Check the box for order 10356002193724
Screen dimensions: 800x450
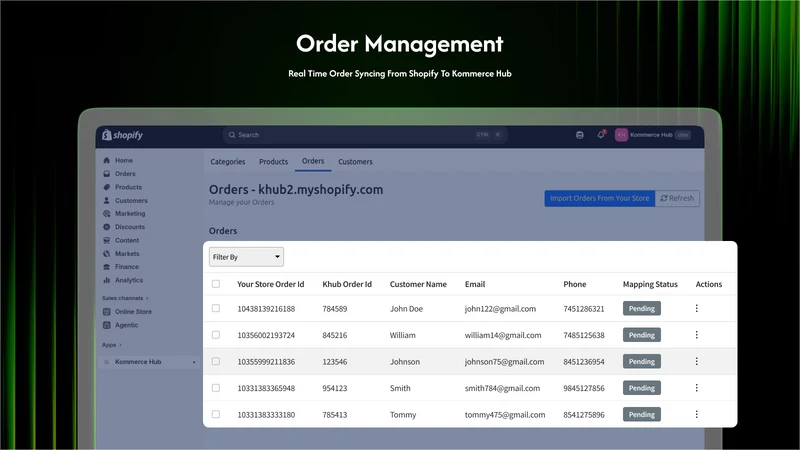coord(216,335)
